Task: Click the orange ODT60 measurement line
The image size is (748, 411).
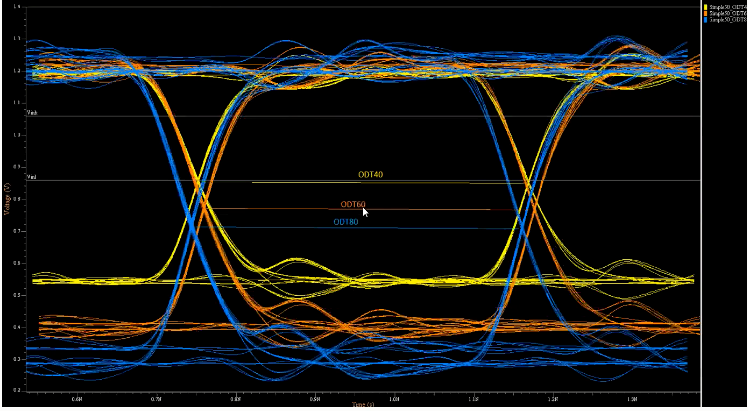Action: [363, 209]
